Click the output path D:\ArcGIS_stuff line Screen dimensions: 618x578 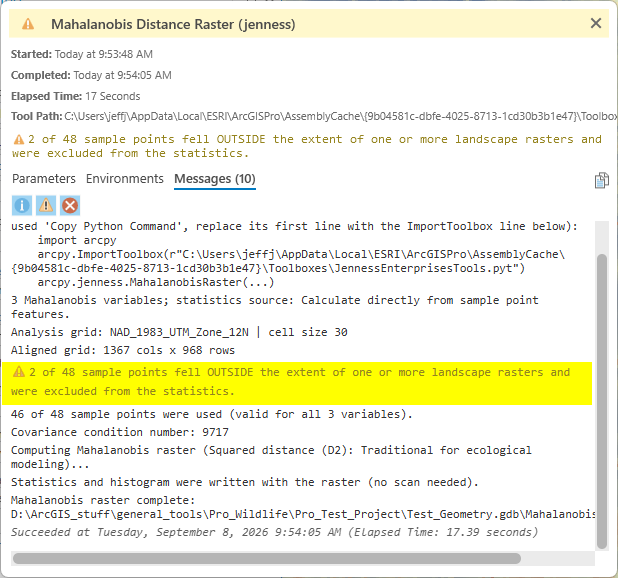303,514
